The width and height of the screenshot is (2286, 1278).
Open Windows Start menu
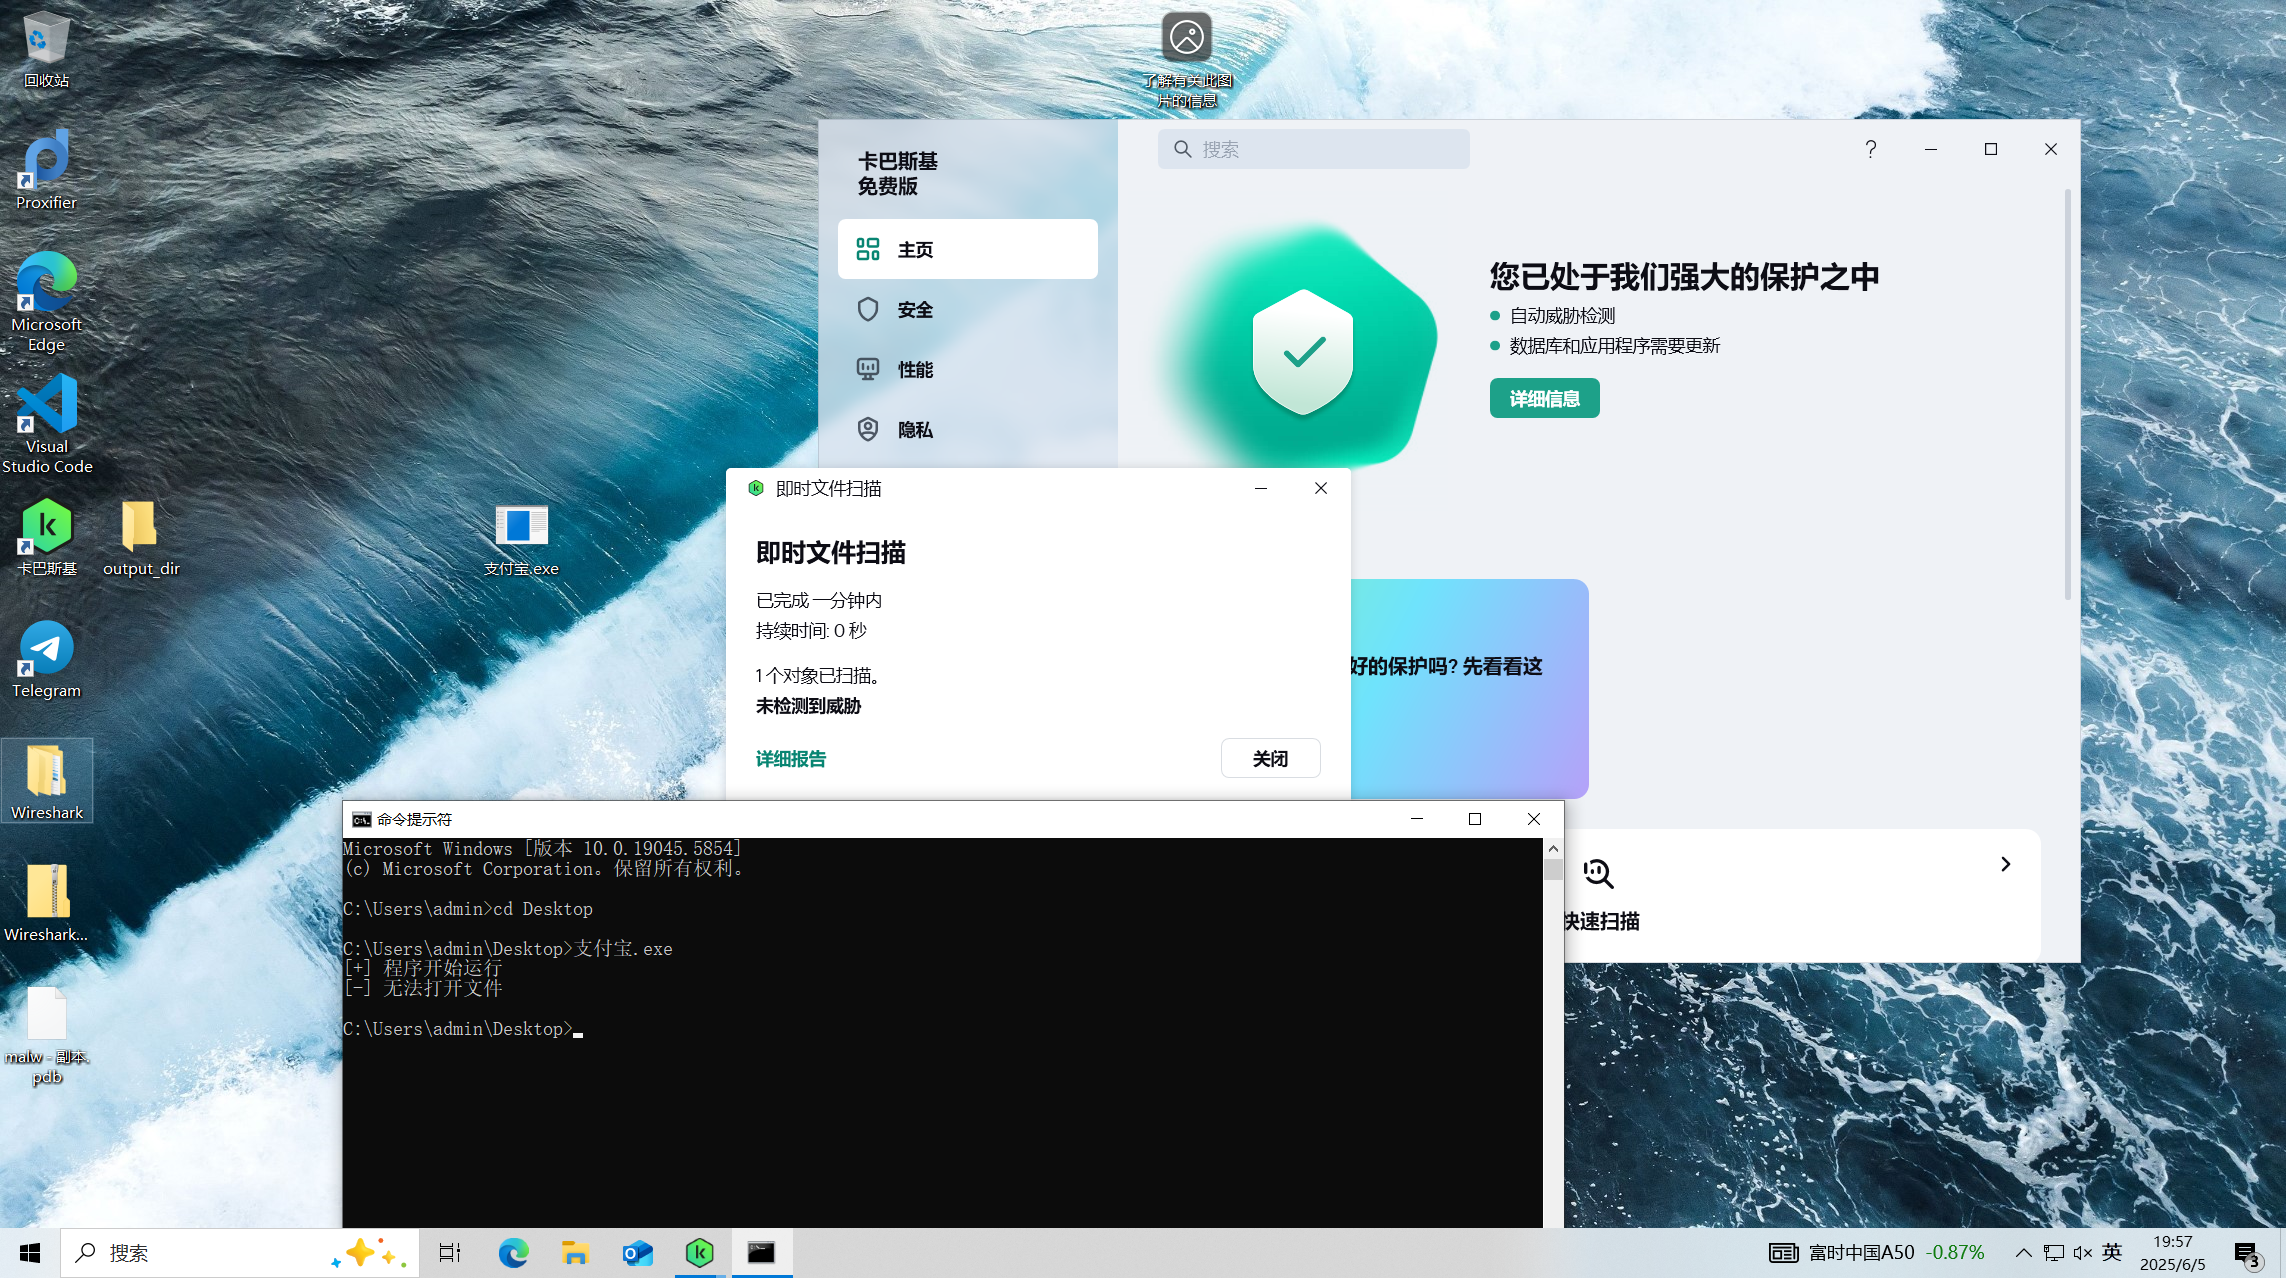point(30,1253)
